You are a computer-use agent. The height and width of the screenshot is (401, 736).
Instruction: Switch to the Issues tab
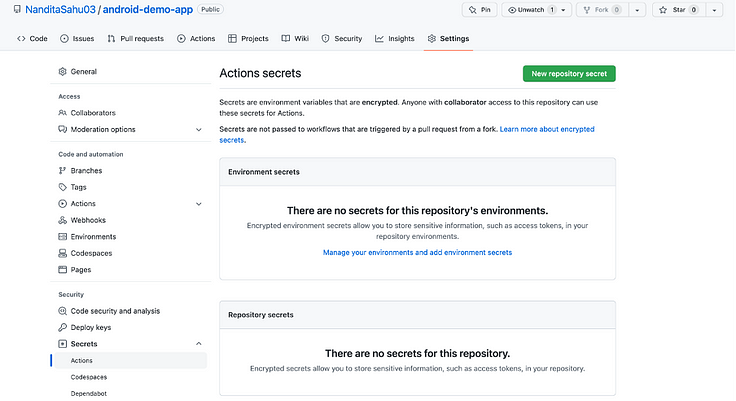(x=77, y=39)
